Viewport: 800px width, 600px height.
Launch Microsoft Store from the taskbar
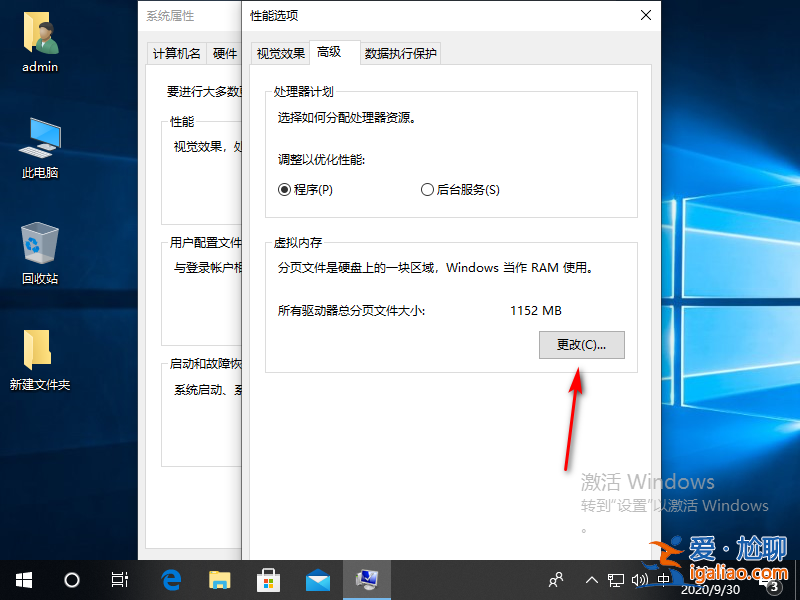tap(268, 579)
